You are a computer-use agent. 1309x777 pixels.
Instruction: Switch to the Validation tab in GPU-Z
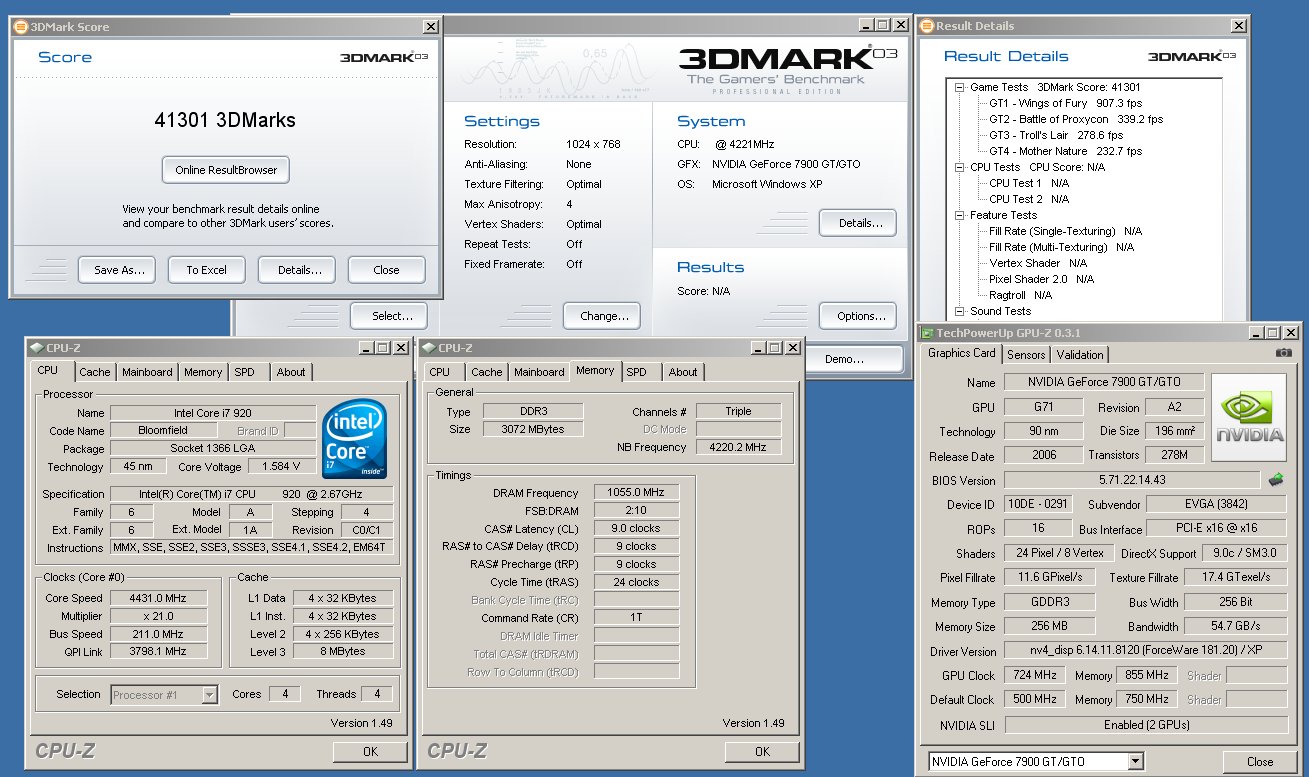coord(1080,355)
